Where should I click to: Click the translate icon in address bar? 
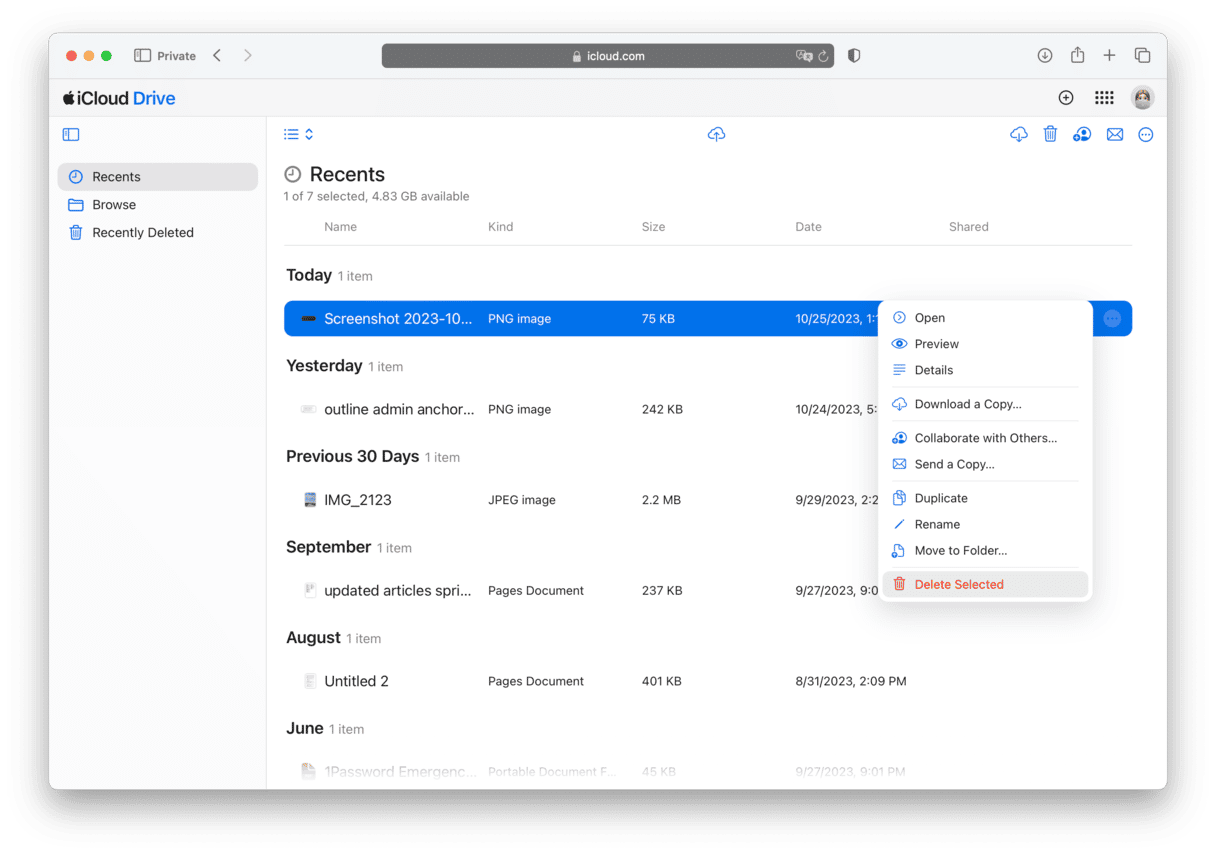(803, 56)
